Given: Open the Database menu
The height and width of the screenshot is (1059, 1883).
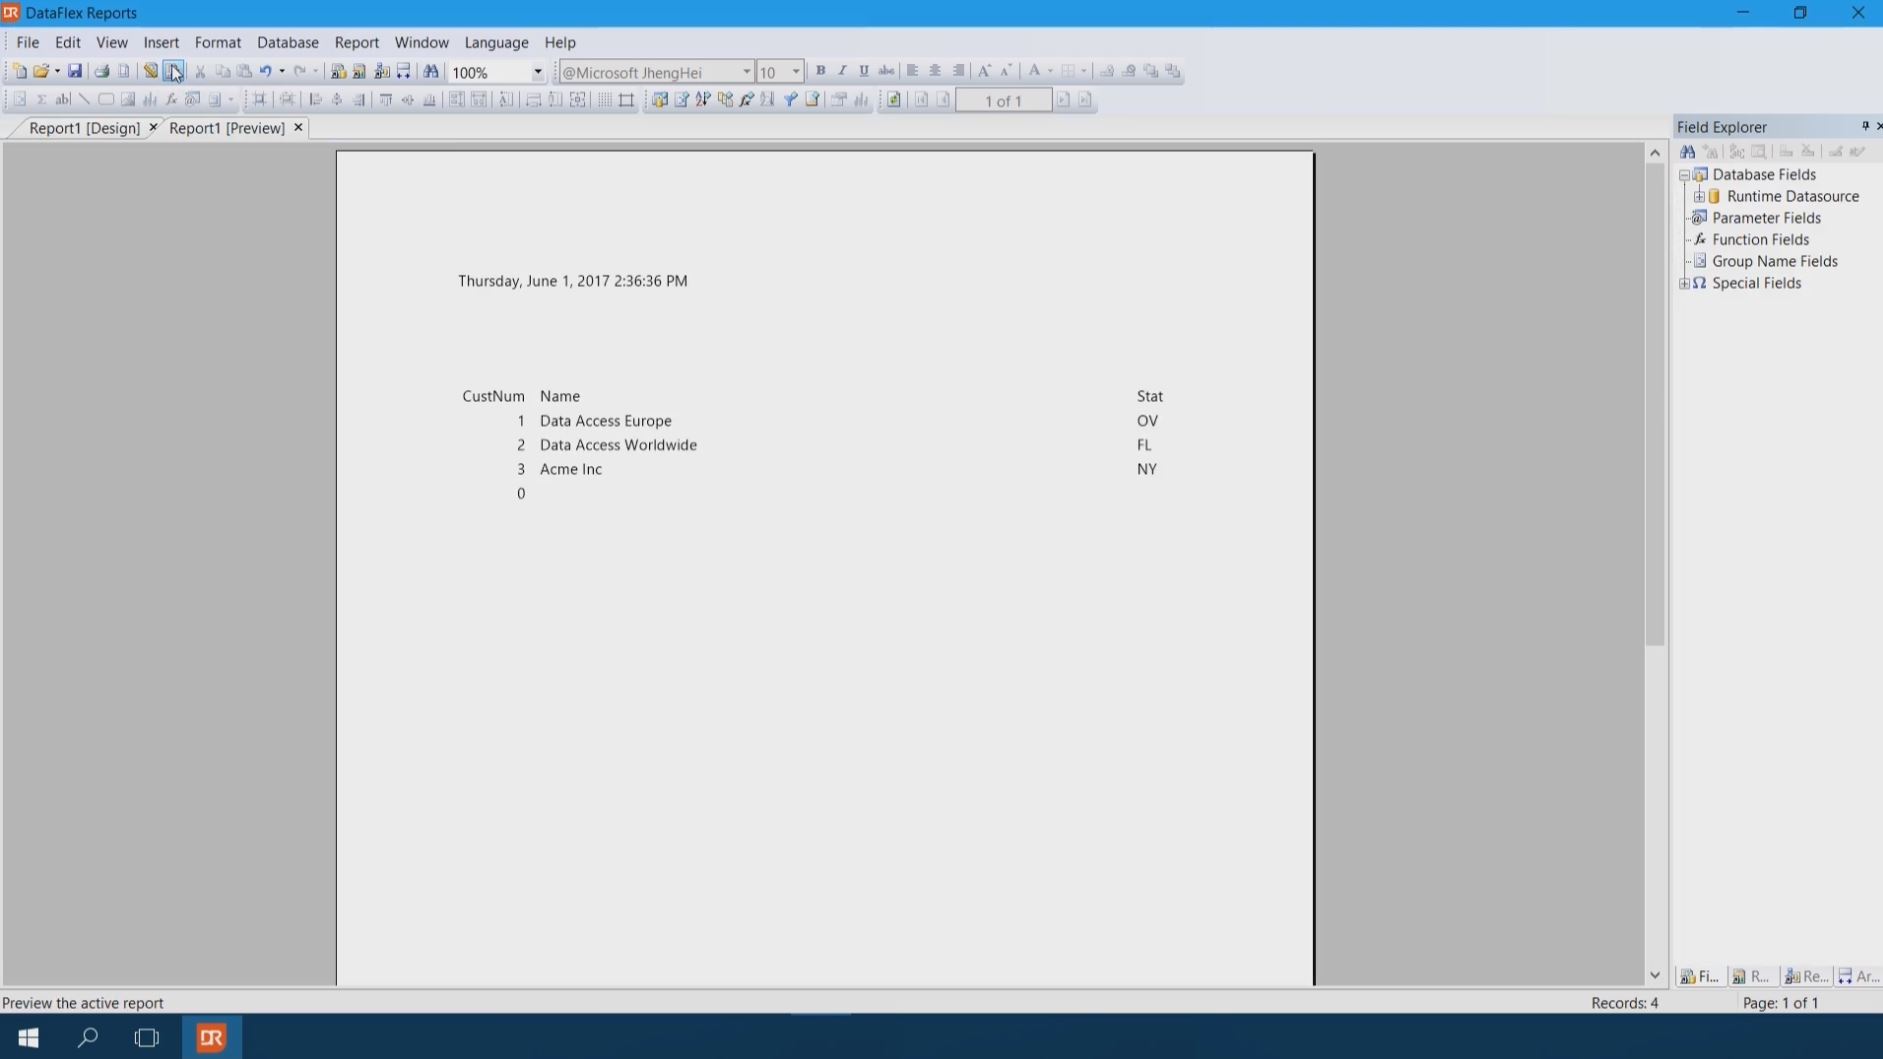Looking at the screenshot, I should [x=287, y=42].
